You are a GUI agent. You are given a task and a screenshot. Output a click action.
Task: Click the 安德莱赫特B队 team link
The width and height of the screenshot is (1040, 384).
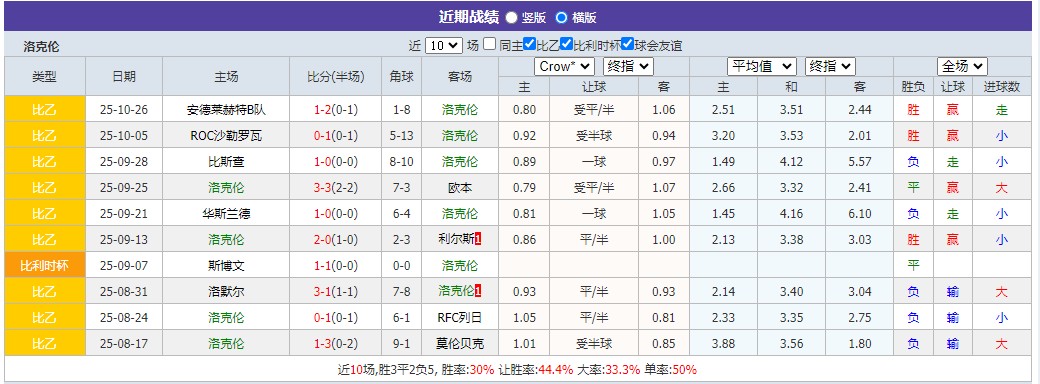(x=226, y=110)
